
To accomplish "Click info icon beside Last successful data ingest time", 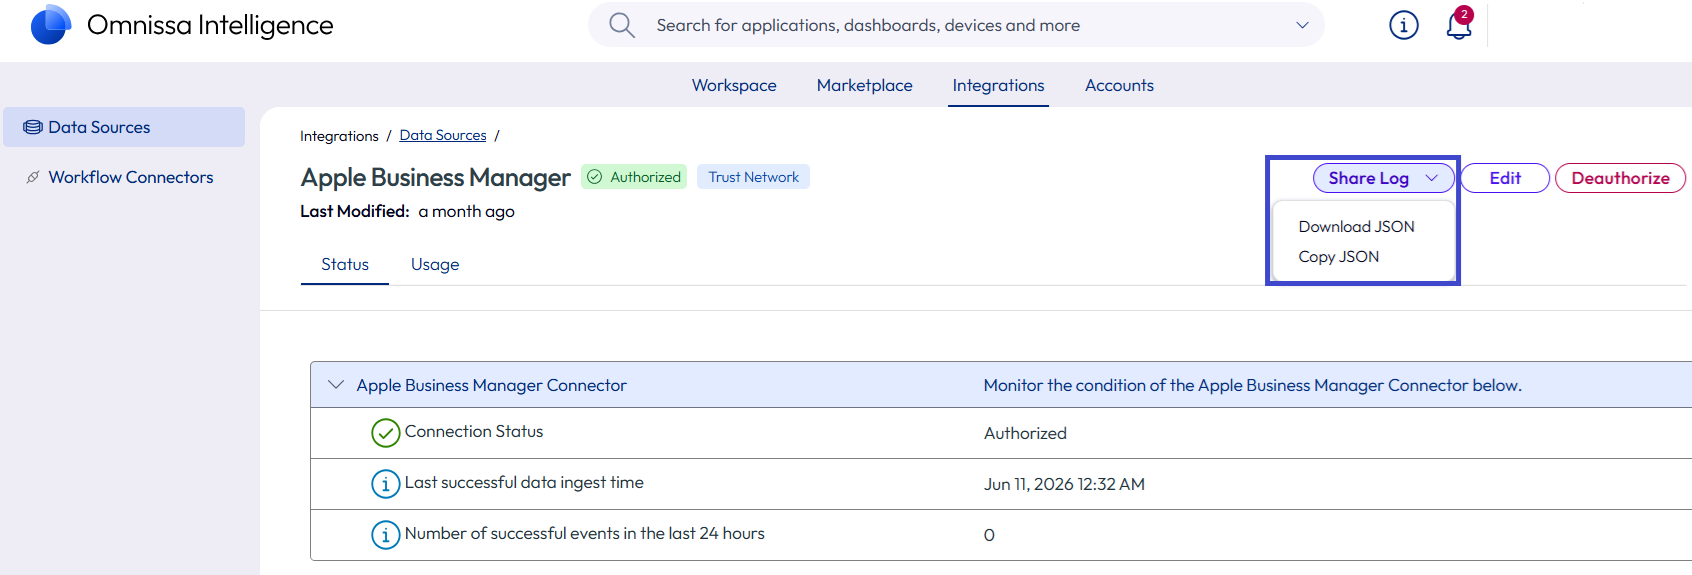I will click(x=386, y=484).
